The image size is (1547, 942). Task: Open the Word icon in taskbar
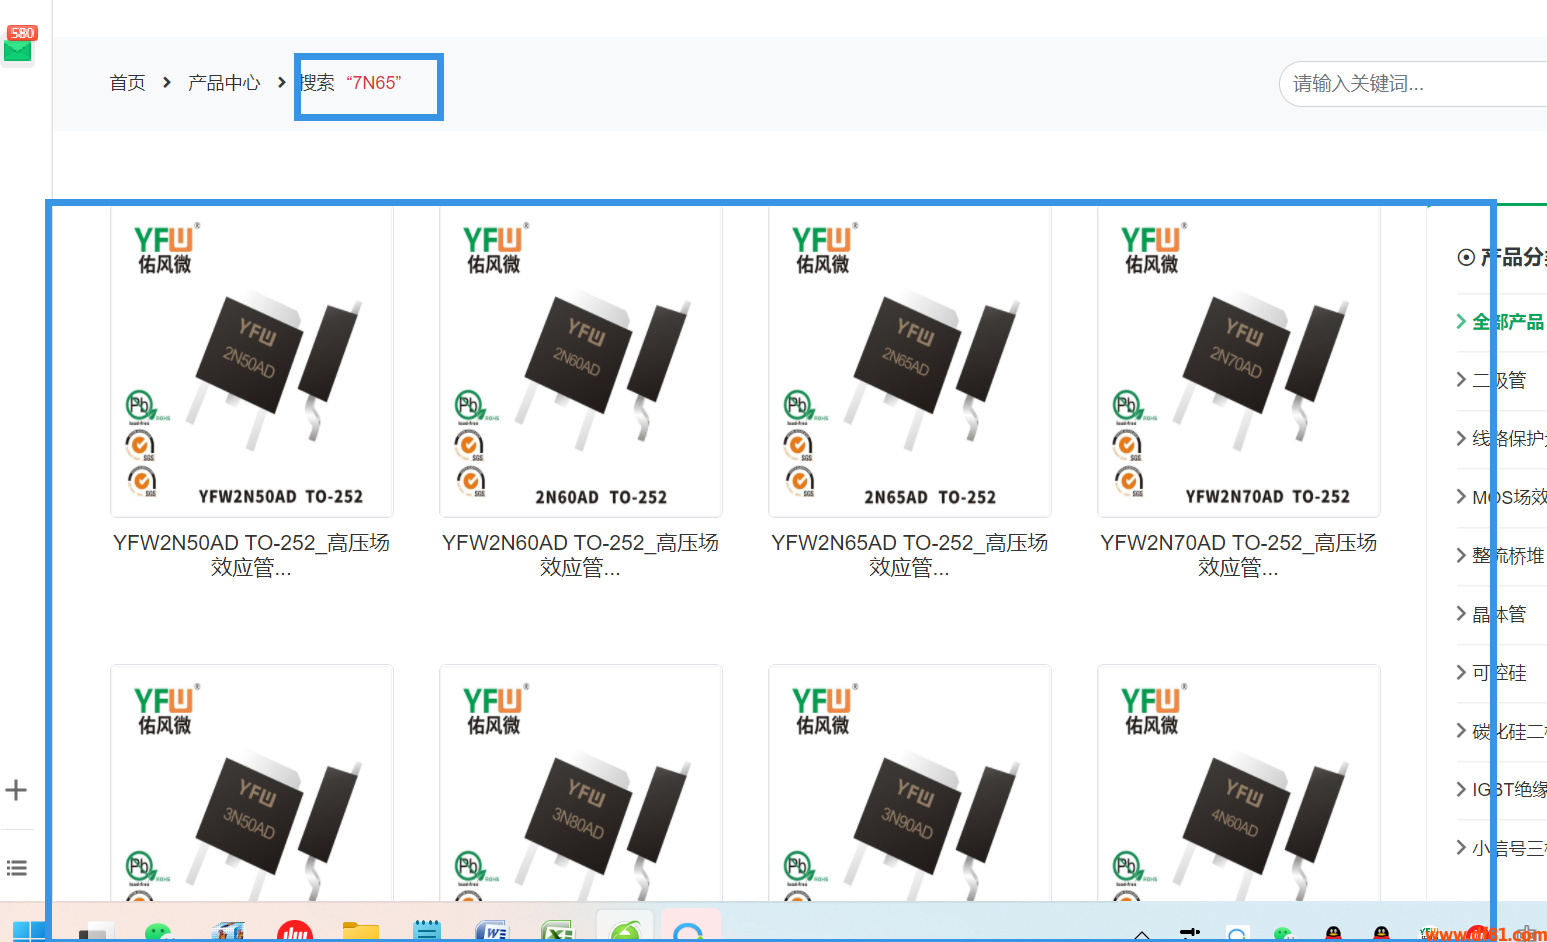tap(492, 931)
